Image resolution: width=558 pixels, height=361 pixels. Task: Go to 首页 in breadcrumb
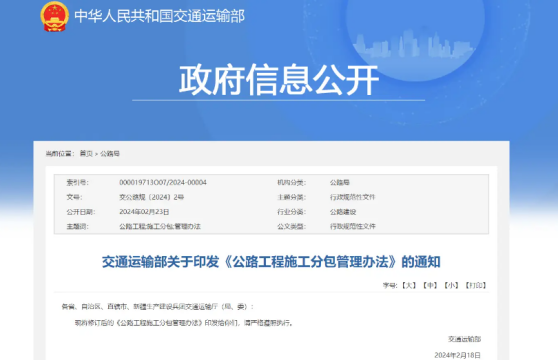86,153
